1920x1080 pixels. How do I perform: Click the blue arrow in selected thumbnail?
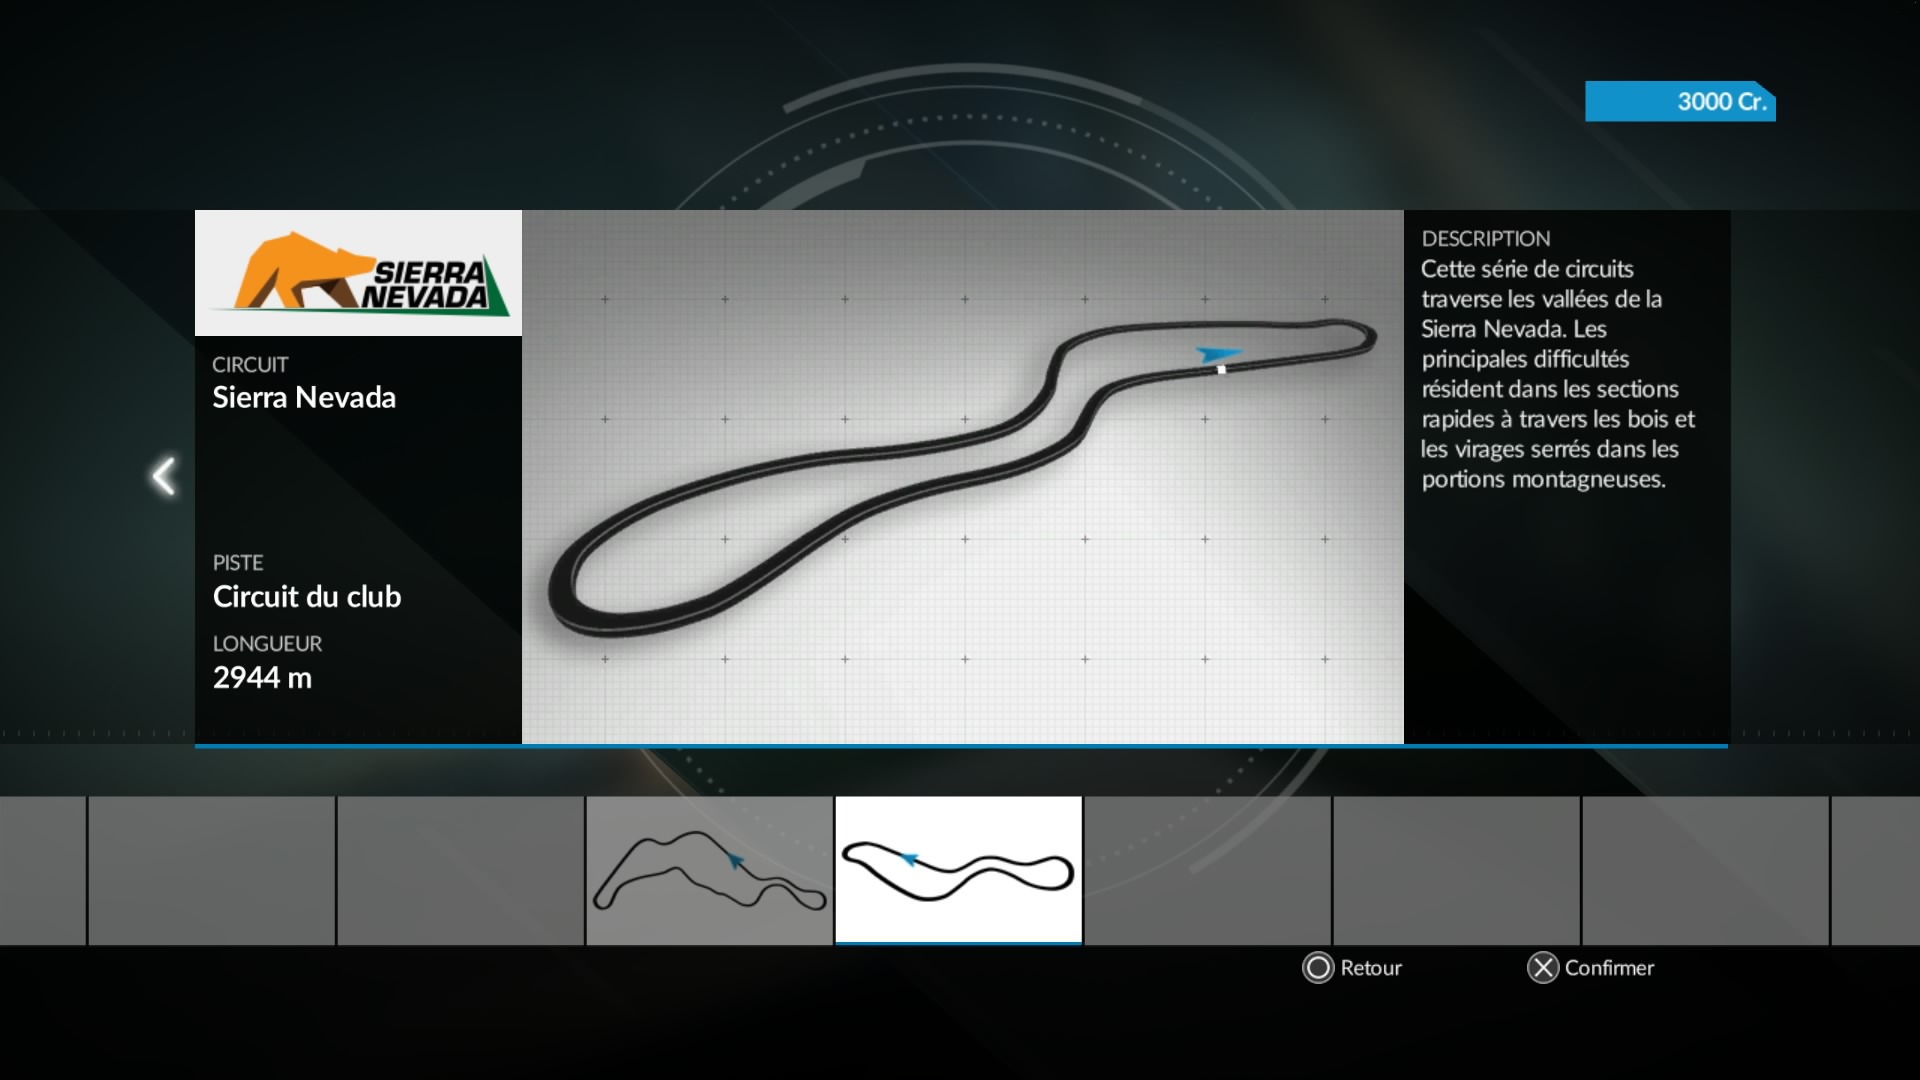pyautogui.click(x=909, y=859)
